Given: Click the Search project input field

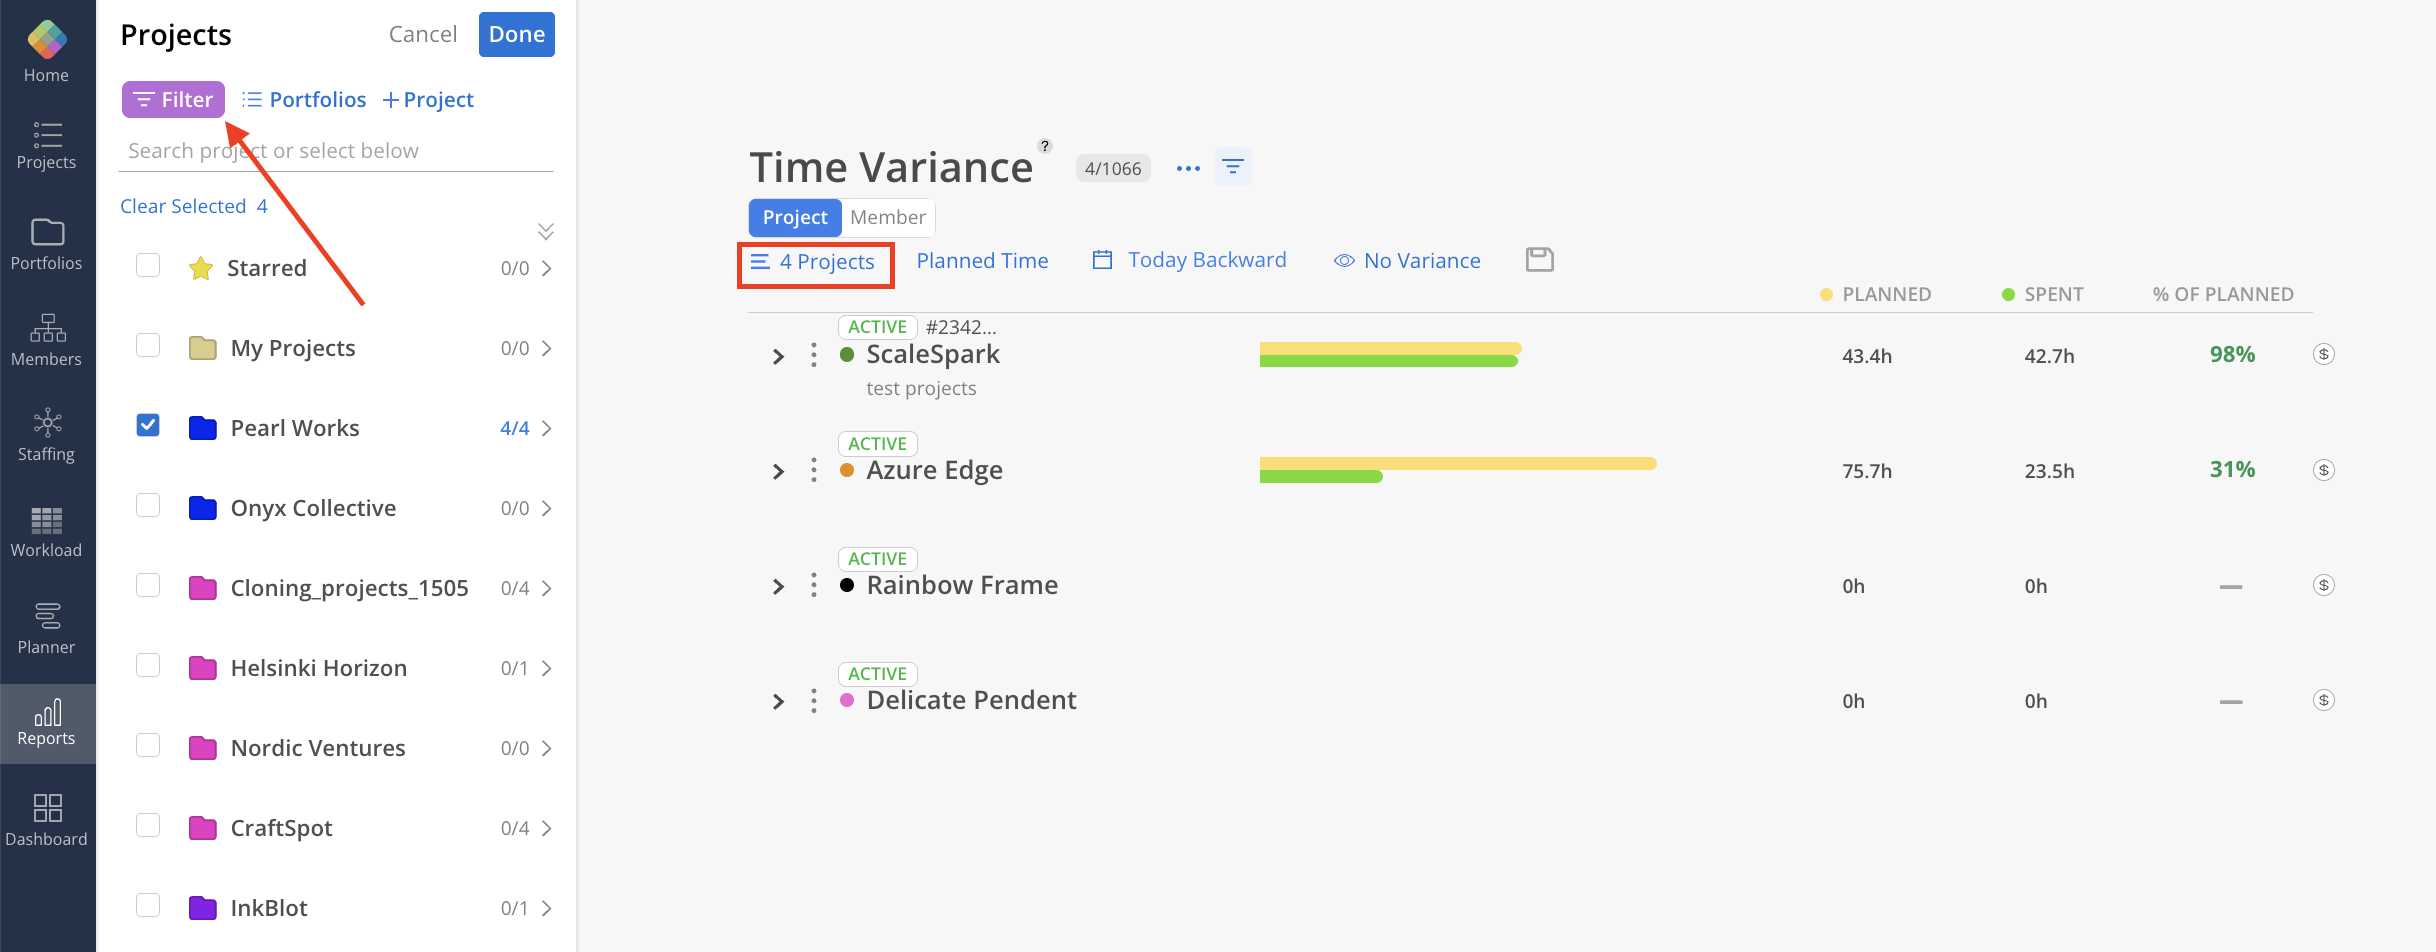Looking at the screenshot, I should click(337, 151).
